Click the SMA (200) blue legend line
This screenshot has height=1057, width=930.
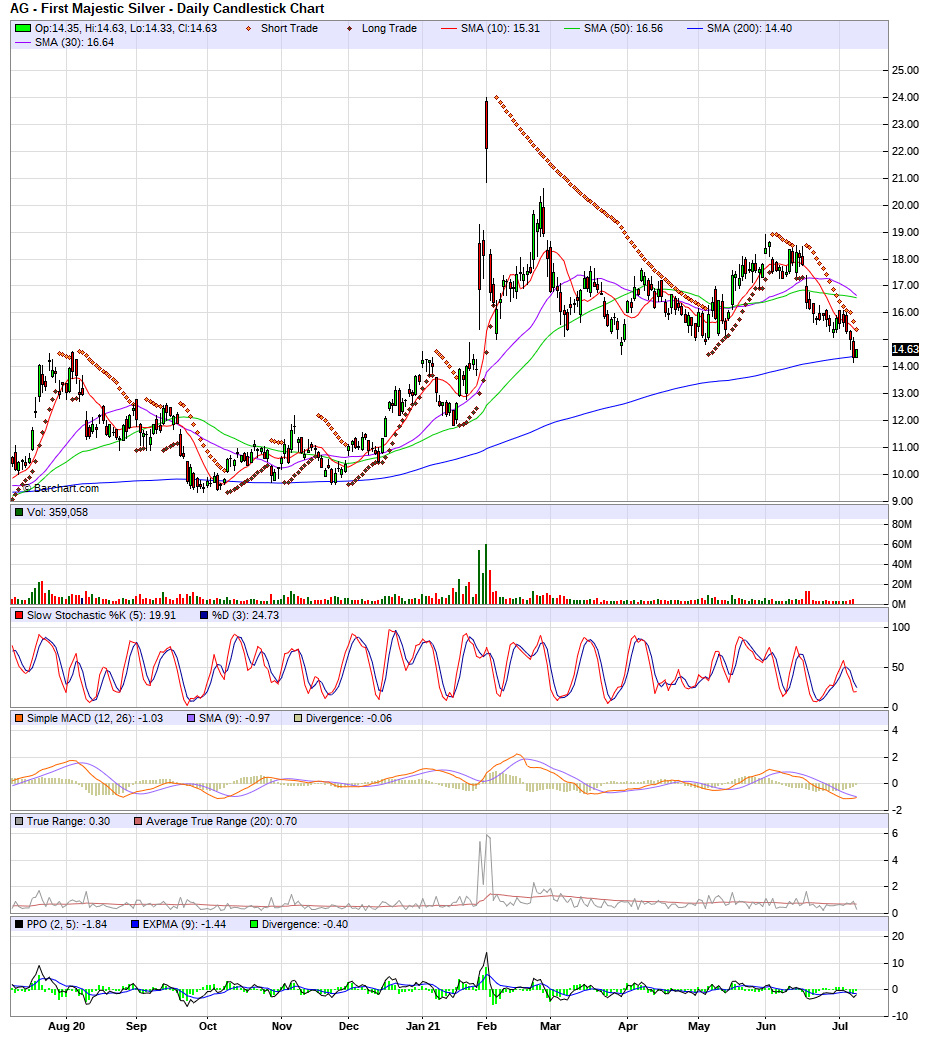pos(695,28)
